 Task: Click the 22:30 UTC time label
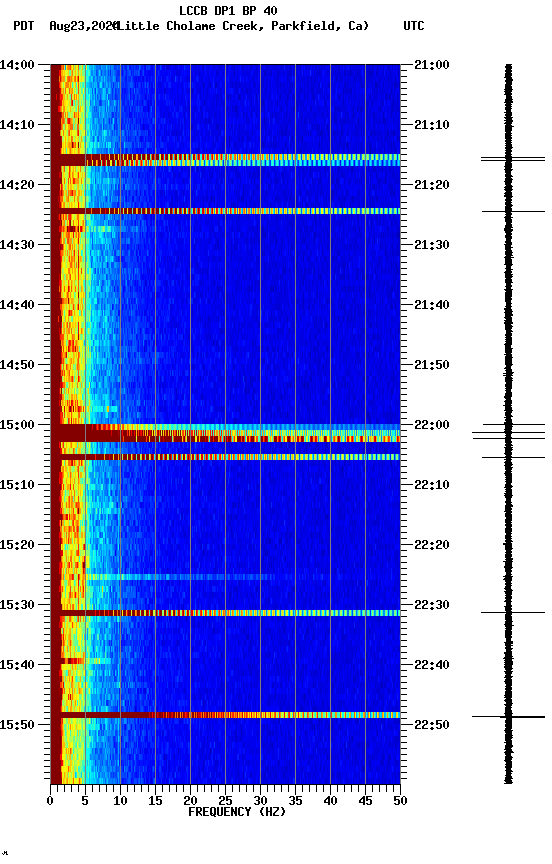click(x=432, y=605)
